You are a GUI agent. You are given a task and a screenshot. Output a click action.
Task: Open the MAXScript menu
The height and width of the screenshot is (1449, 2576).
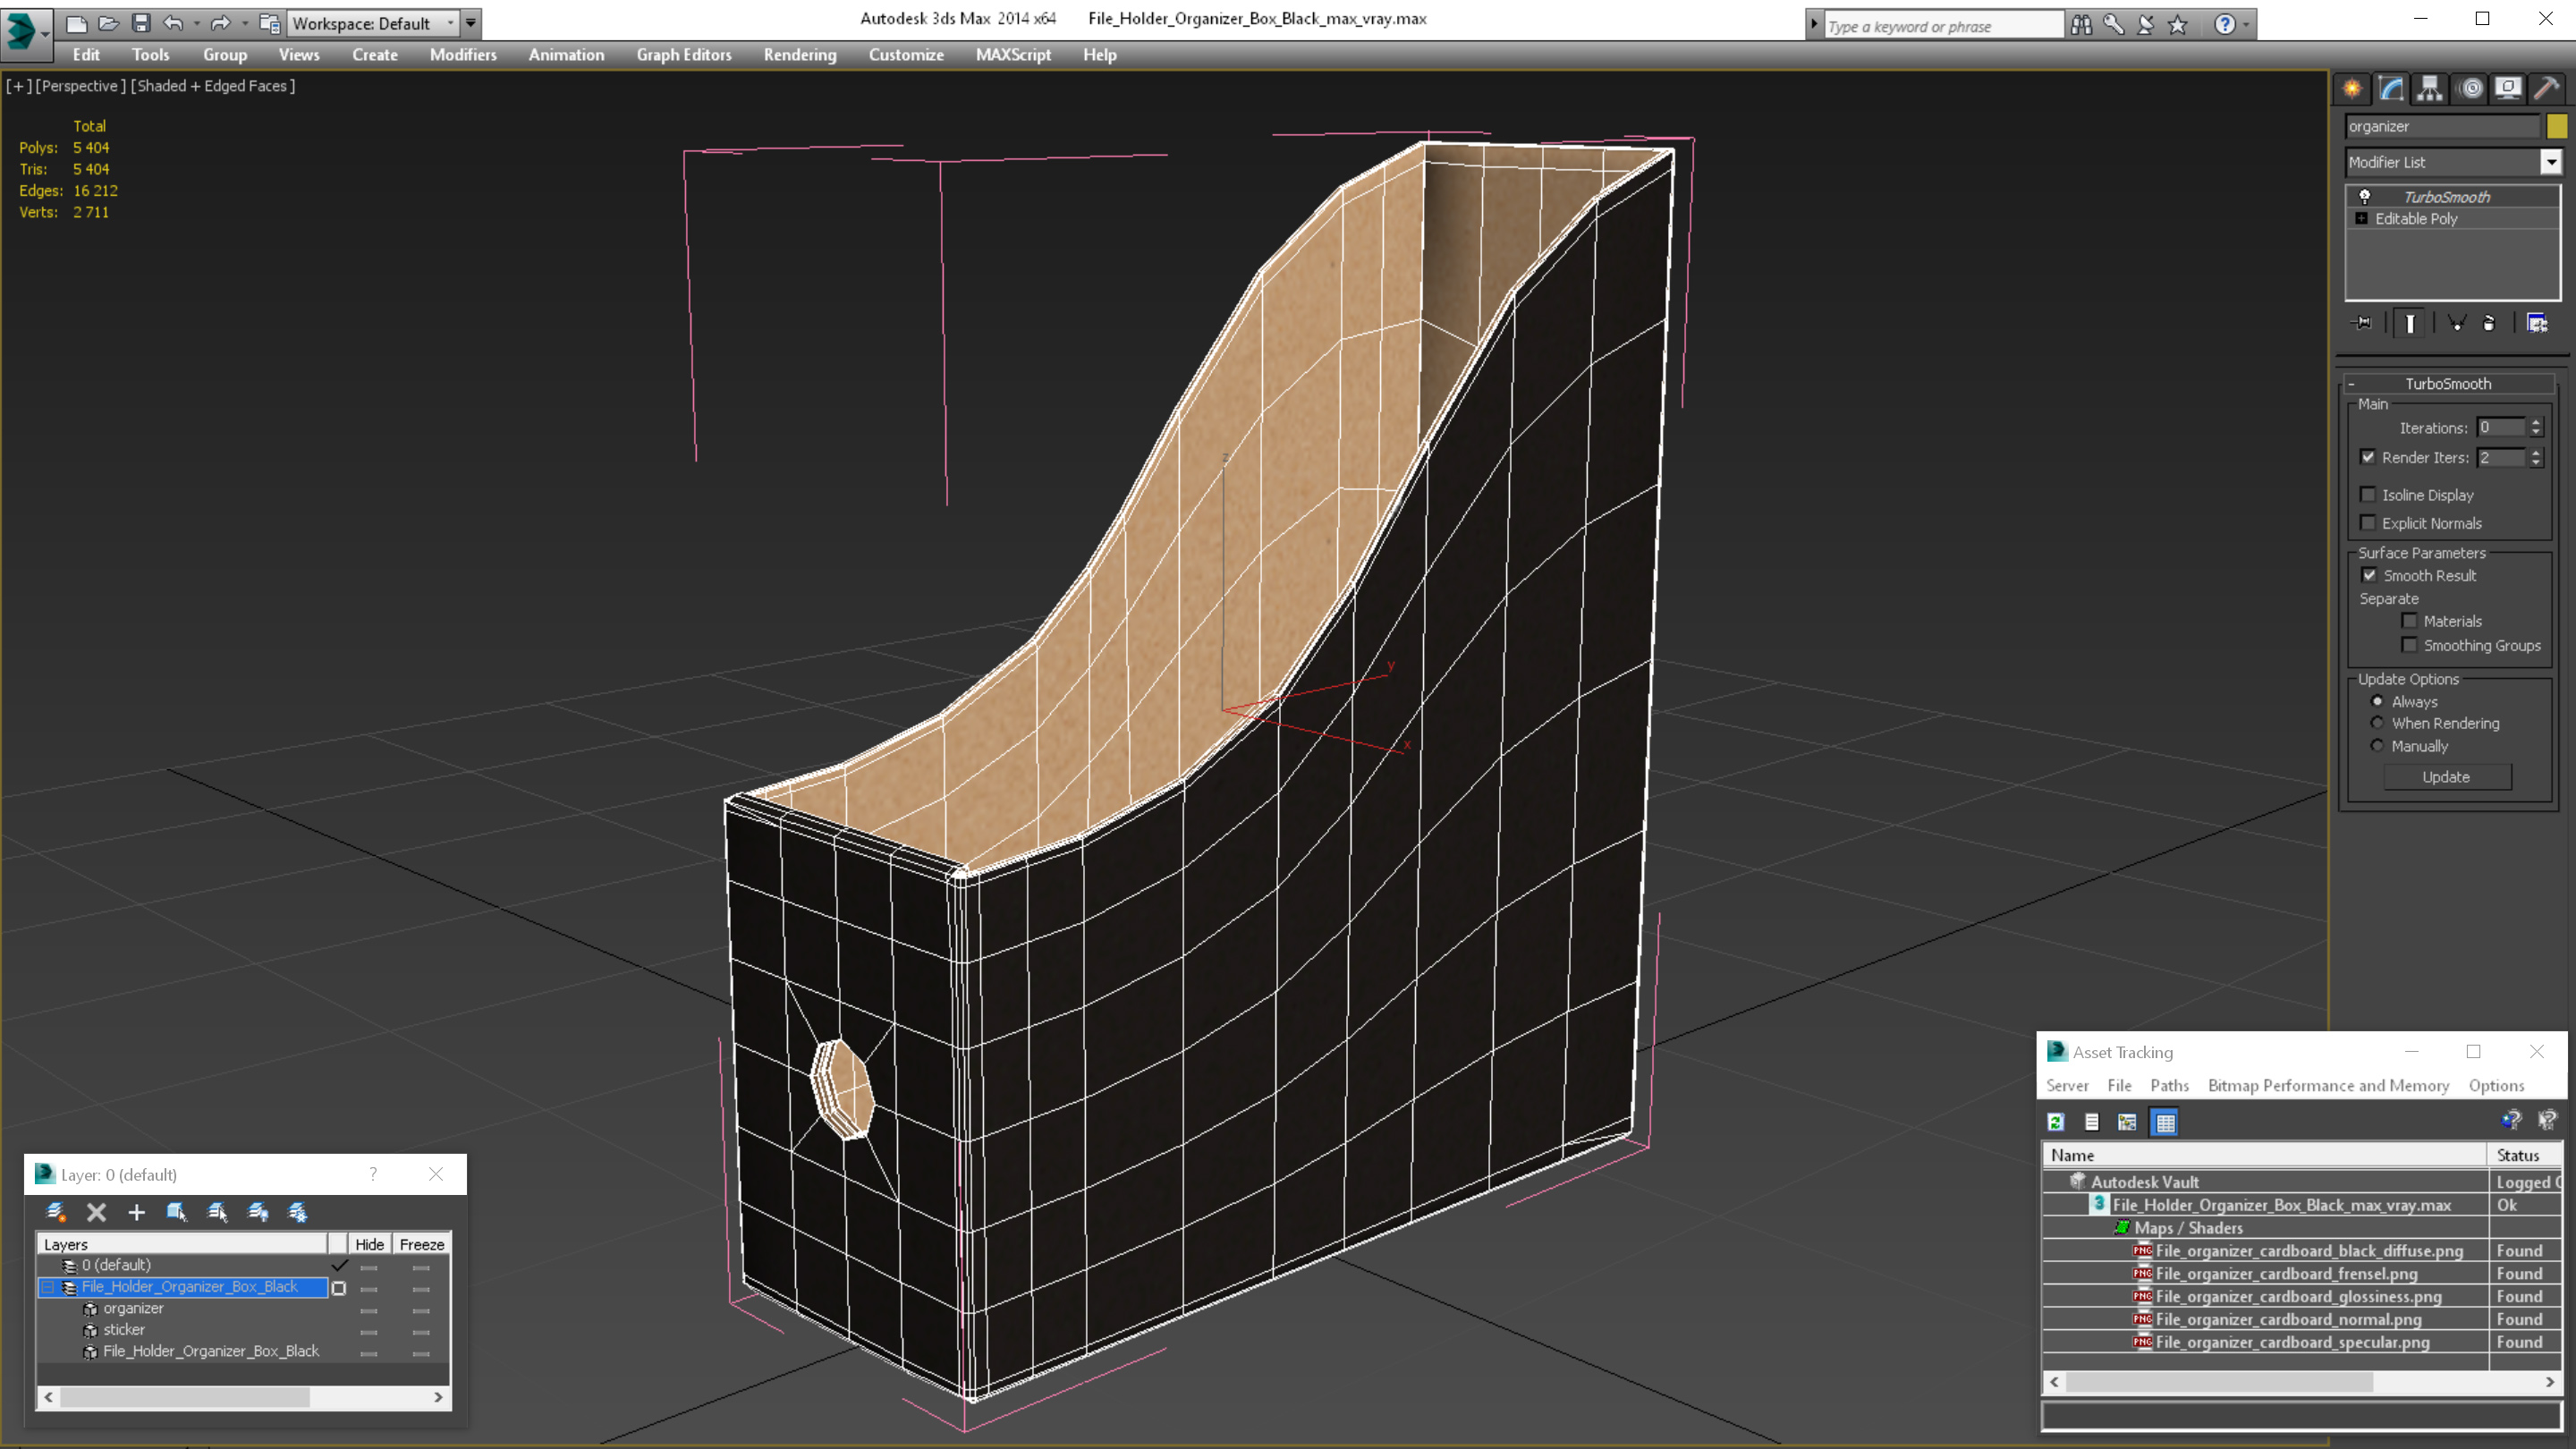click(x=1013, y=55)
